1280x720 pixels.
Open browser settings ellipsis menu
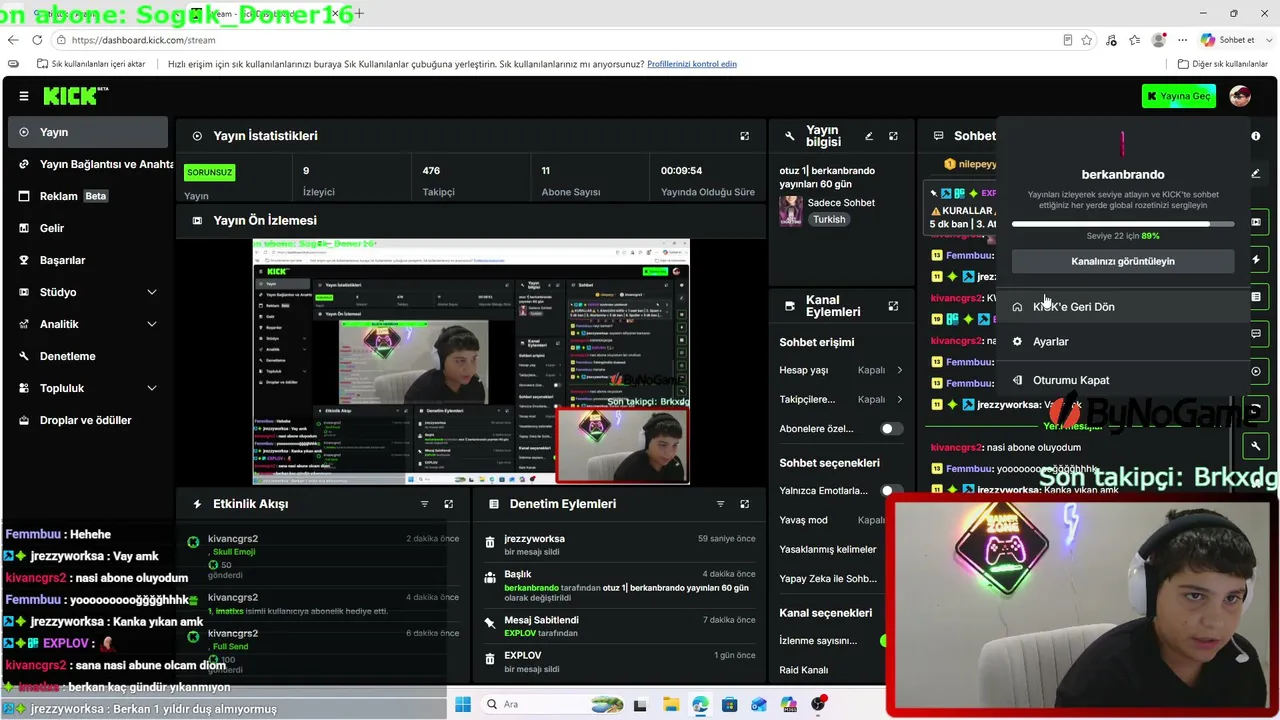tap(1183, 40)
